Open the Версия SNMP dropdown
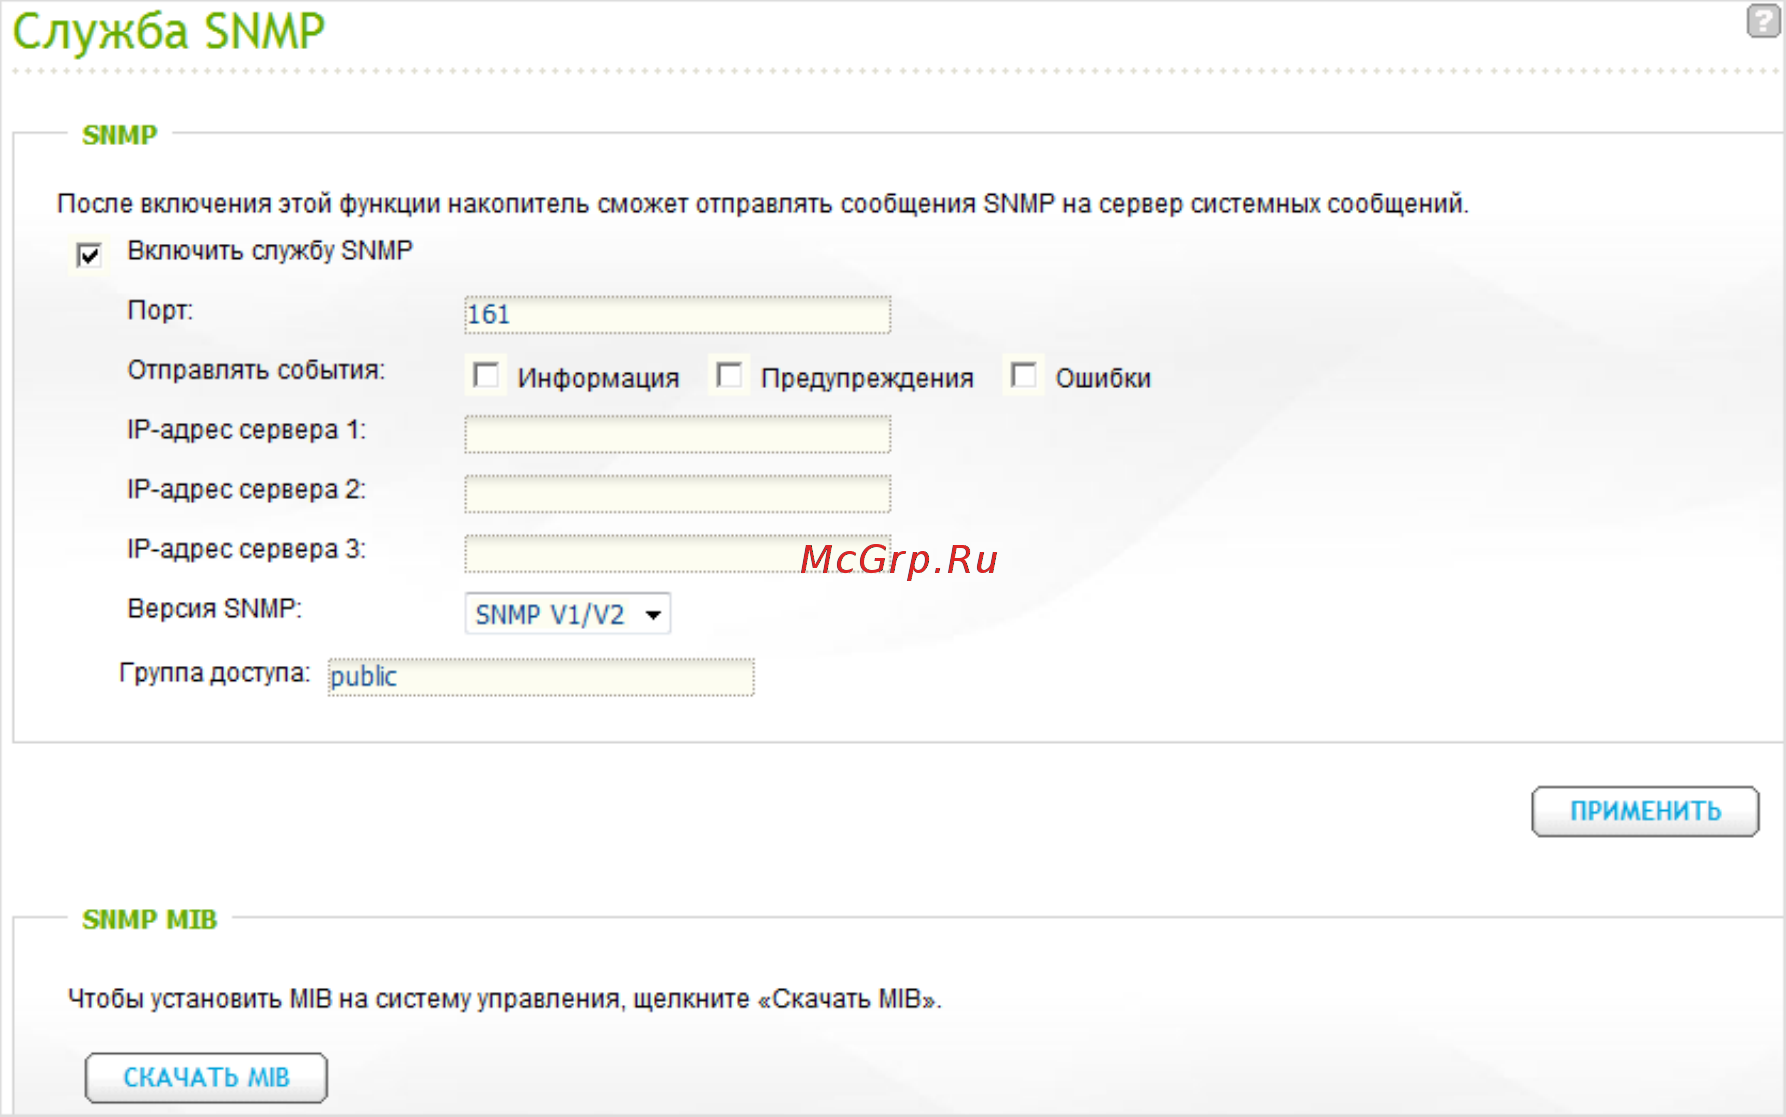This screenshot has height=1117, width=1786. click(567, 614)
